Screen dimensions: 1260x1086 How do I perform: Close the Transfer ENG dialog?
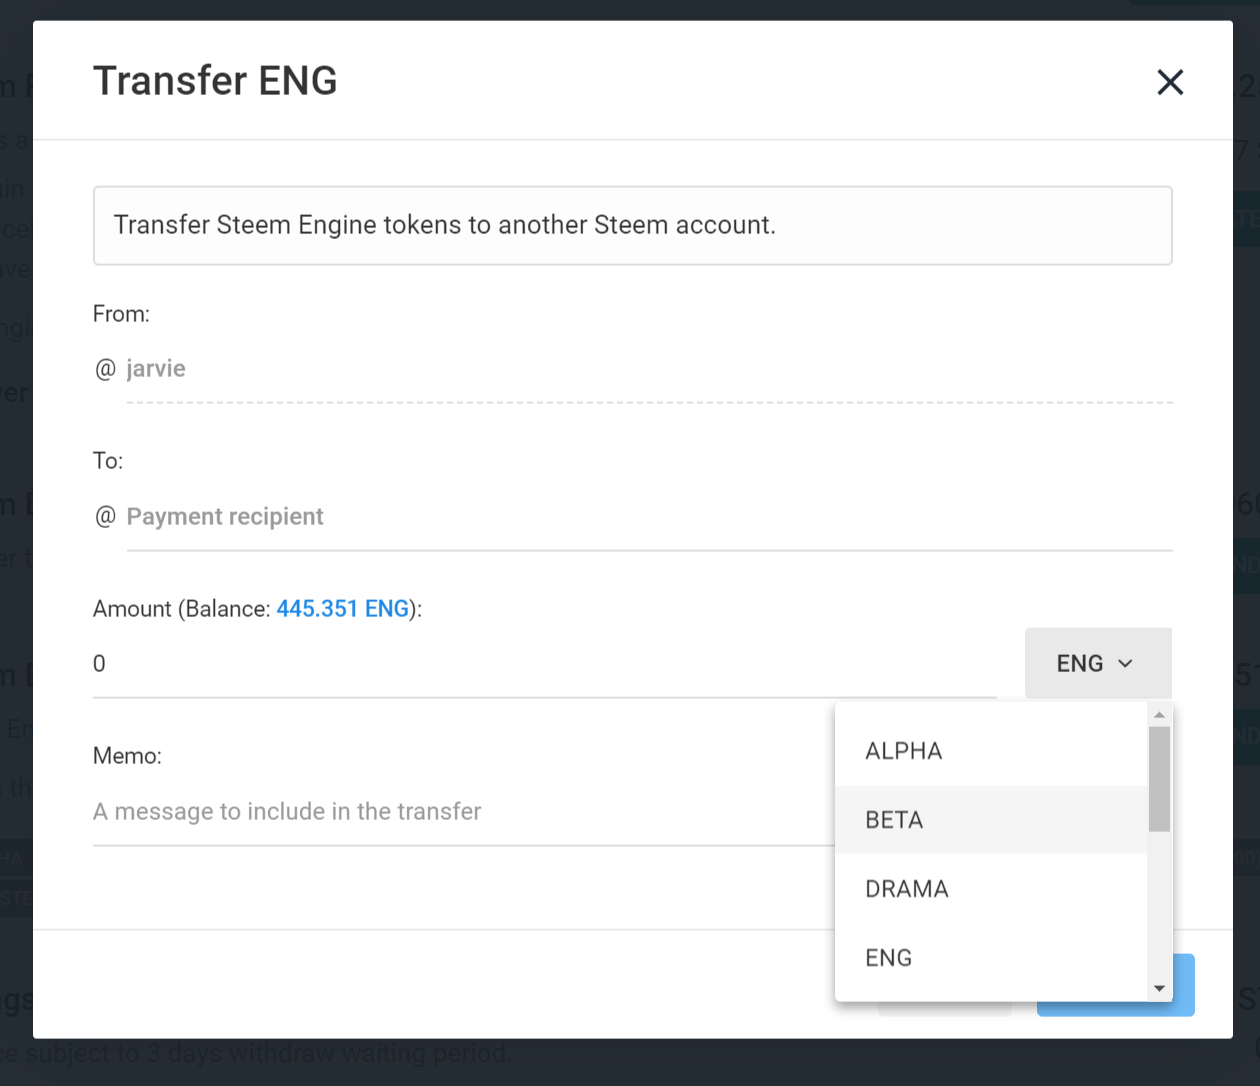[1170, 82]
